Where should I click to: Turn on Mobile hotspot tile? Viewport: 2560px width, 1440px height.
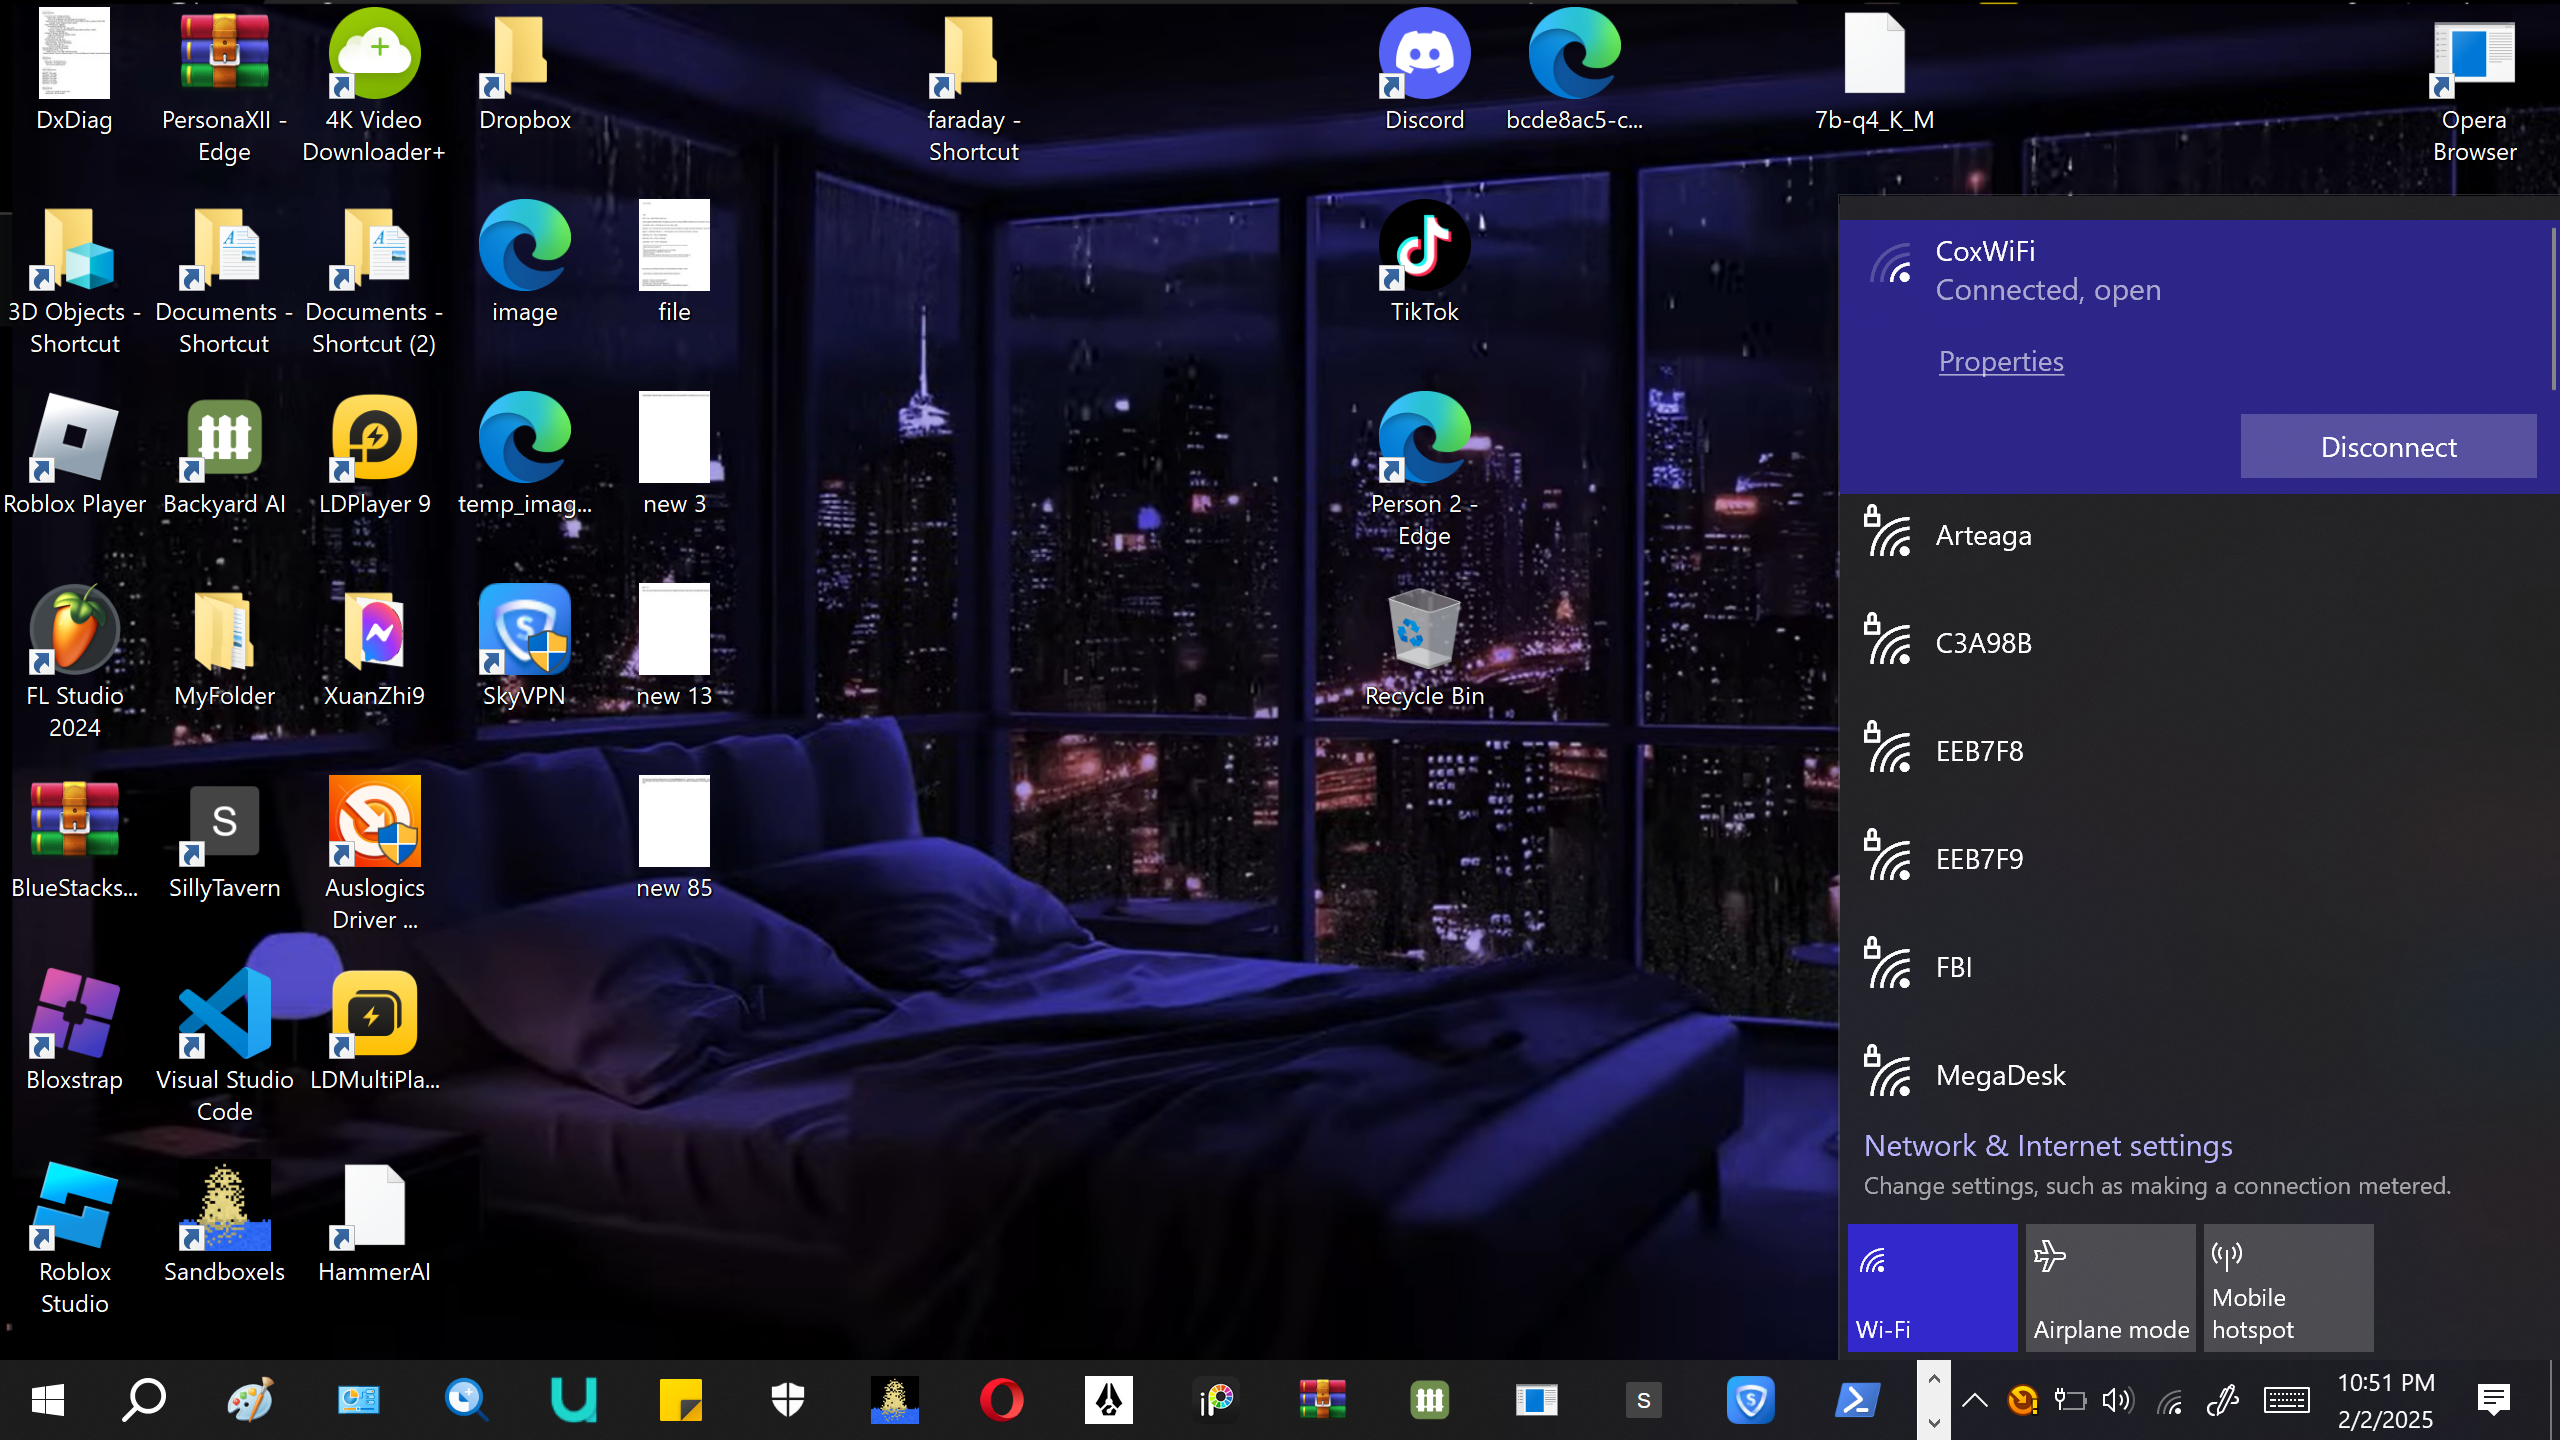(2288, 1288)
